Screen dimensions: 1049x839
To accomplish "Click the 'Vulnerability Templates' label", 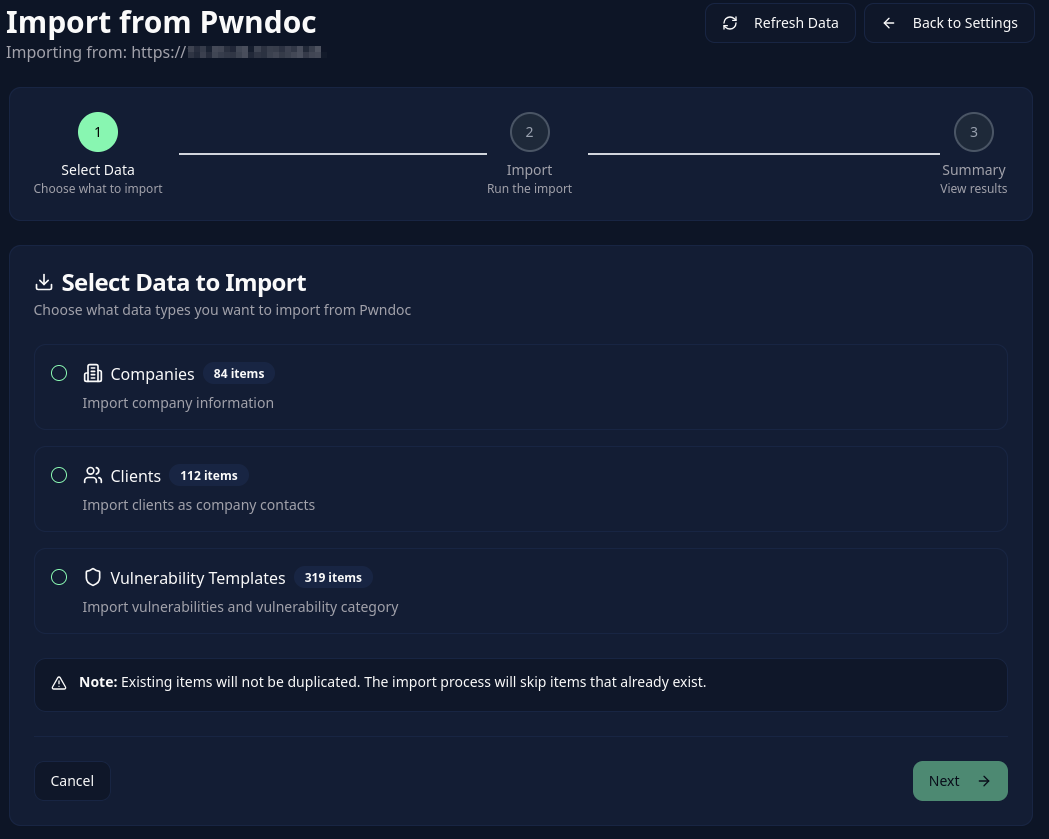I will tap(198, 578).
